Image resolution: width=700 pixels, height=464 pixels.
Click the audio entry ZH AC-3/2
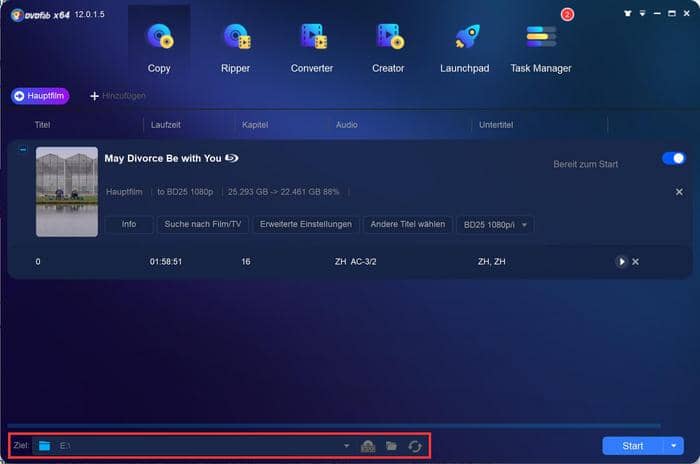[355, 262]
